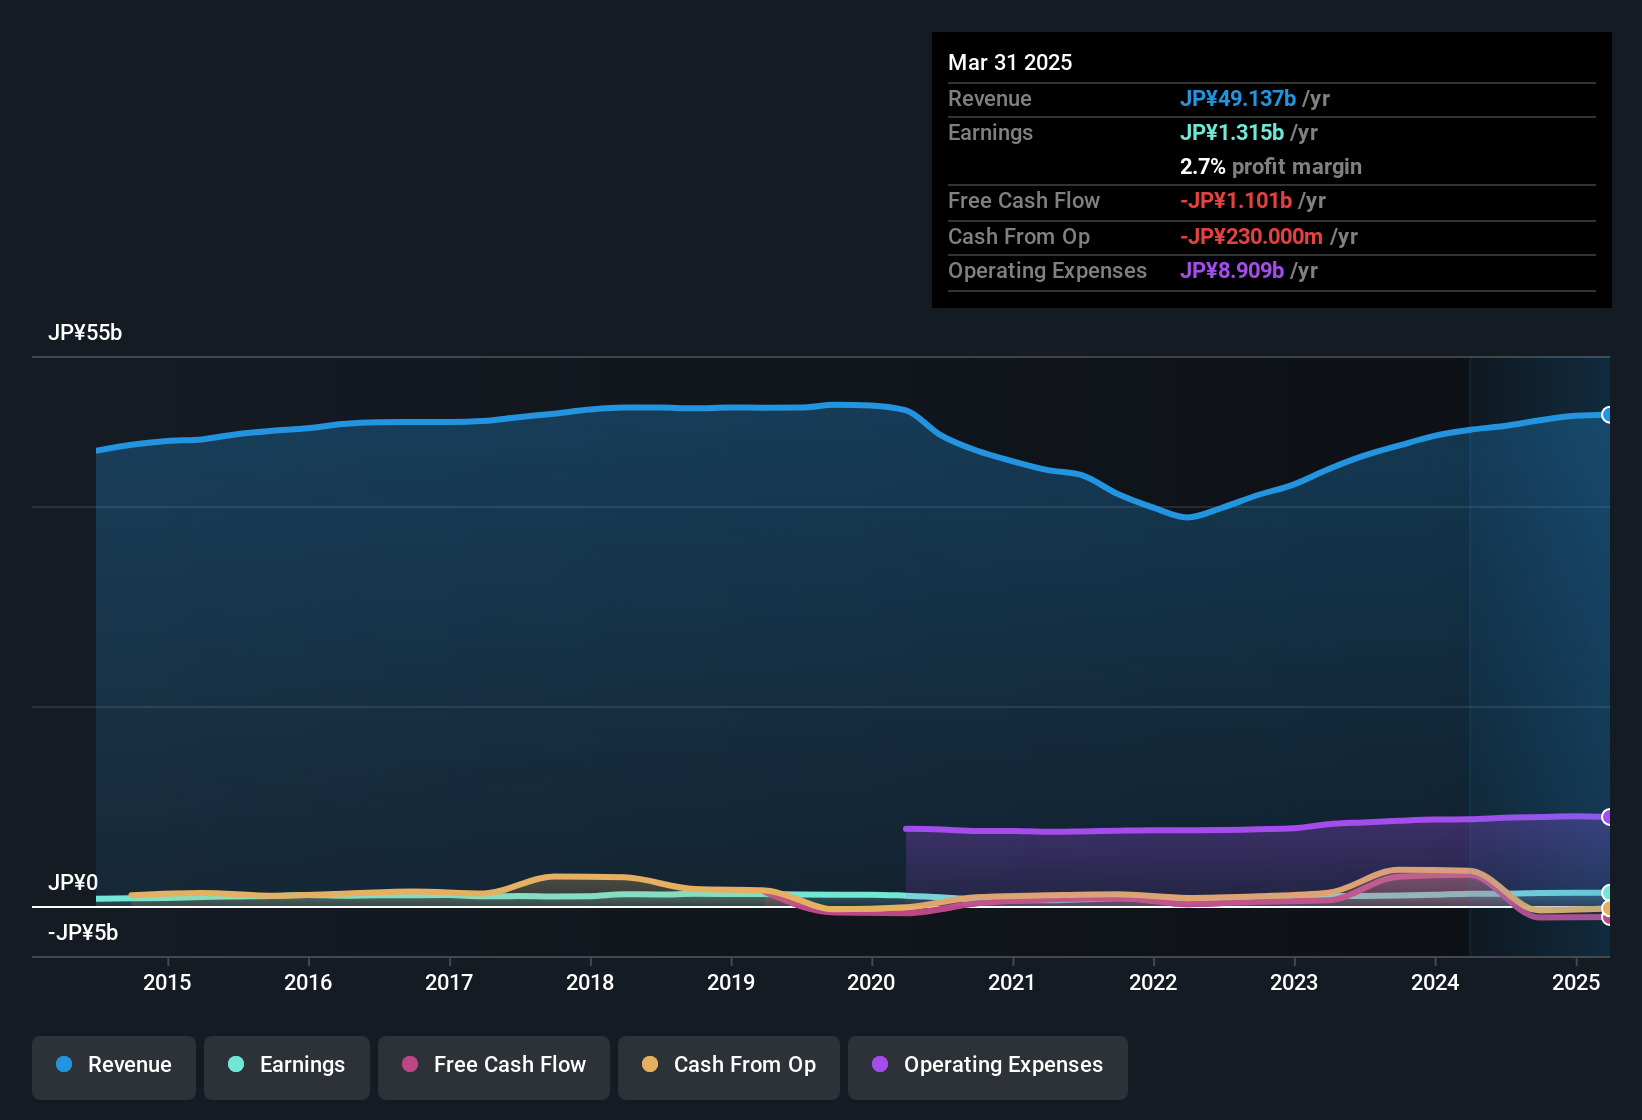Click the JP¥0 y-axis label

[73, 883]
